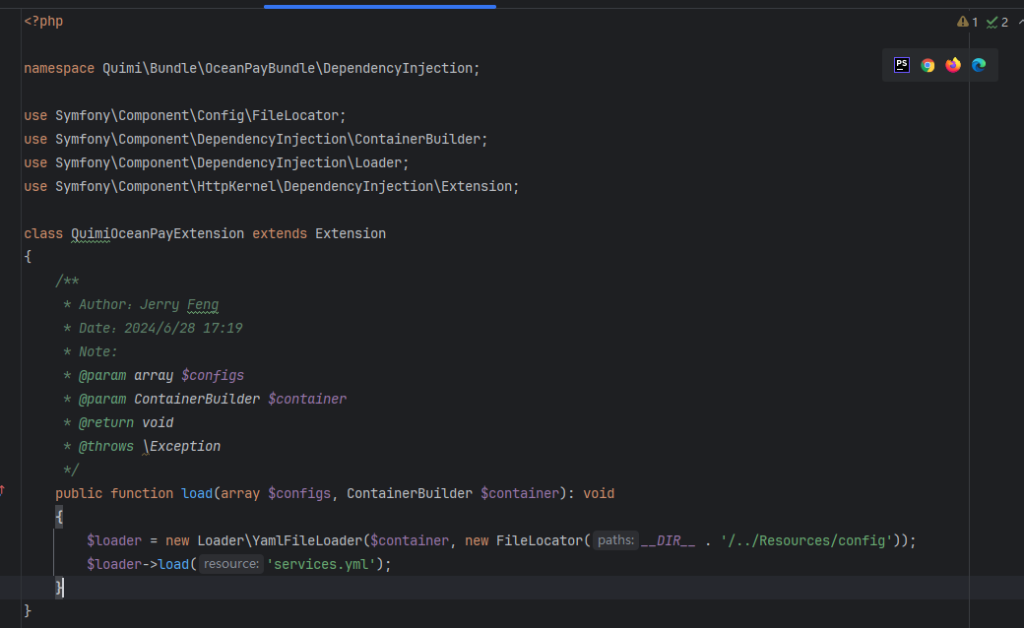Viewport: 1024px width, 628px height.
Task: Click the yellow warning count indicator
Action: (x=967, y=22)
